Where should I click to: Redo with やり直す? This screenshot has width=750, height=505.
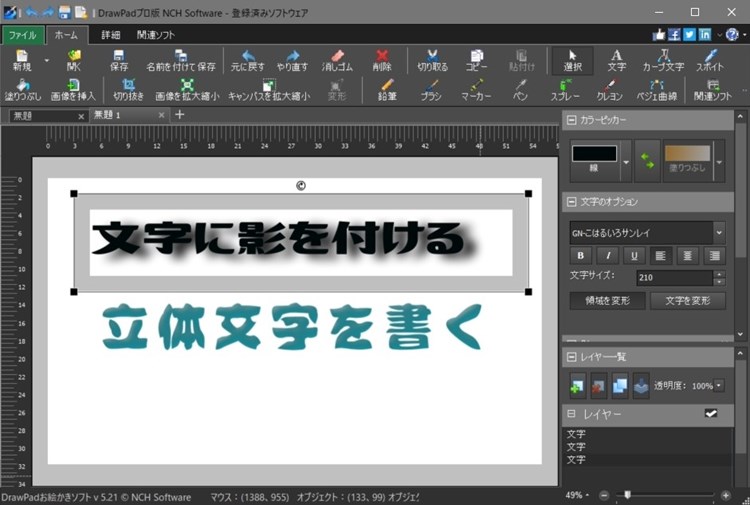pyautogui.click(x=292, y=60)
